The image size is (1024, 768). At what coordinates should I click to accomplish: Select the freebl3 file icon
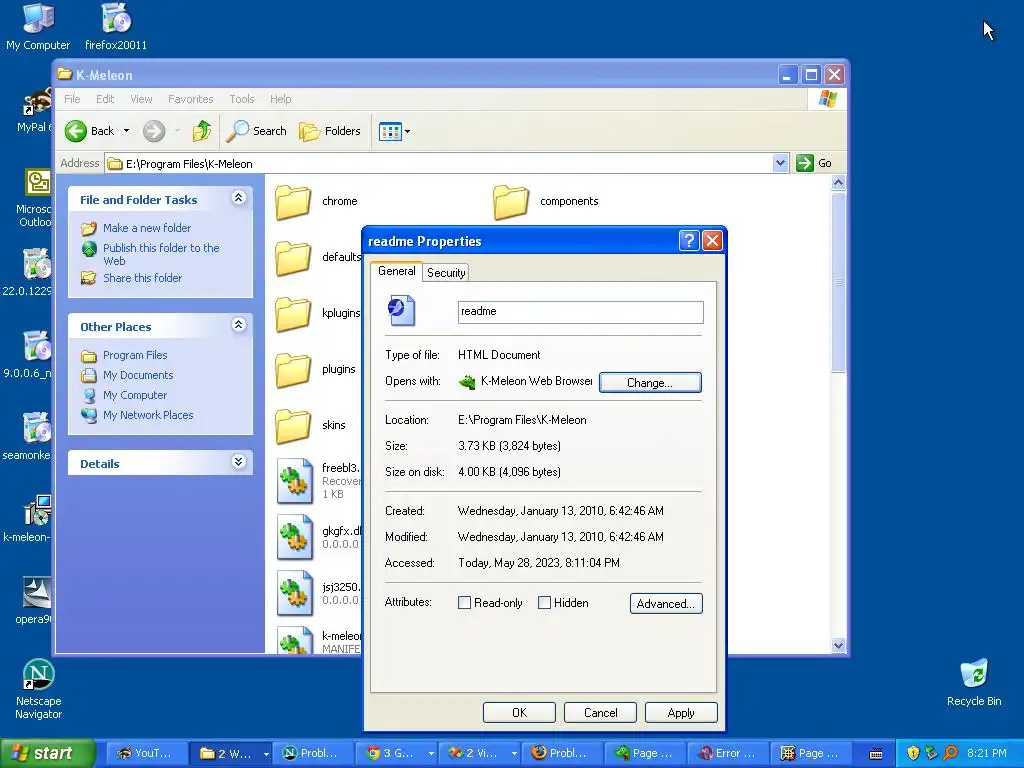coord(295,481)
